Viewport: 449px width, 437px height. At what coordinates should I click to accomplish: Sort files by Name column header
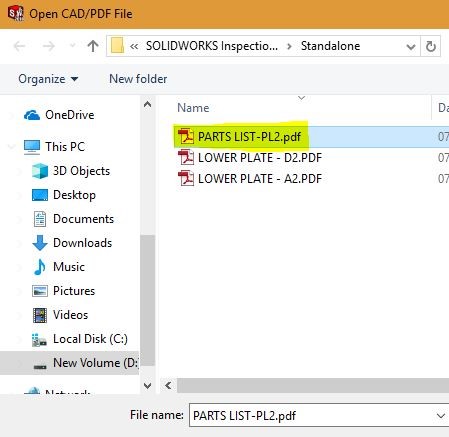[x=193, y=108]
